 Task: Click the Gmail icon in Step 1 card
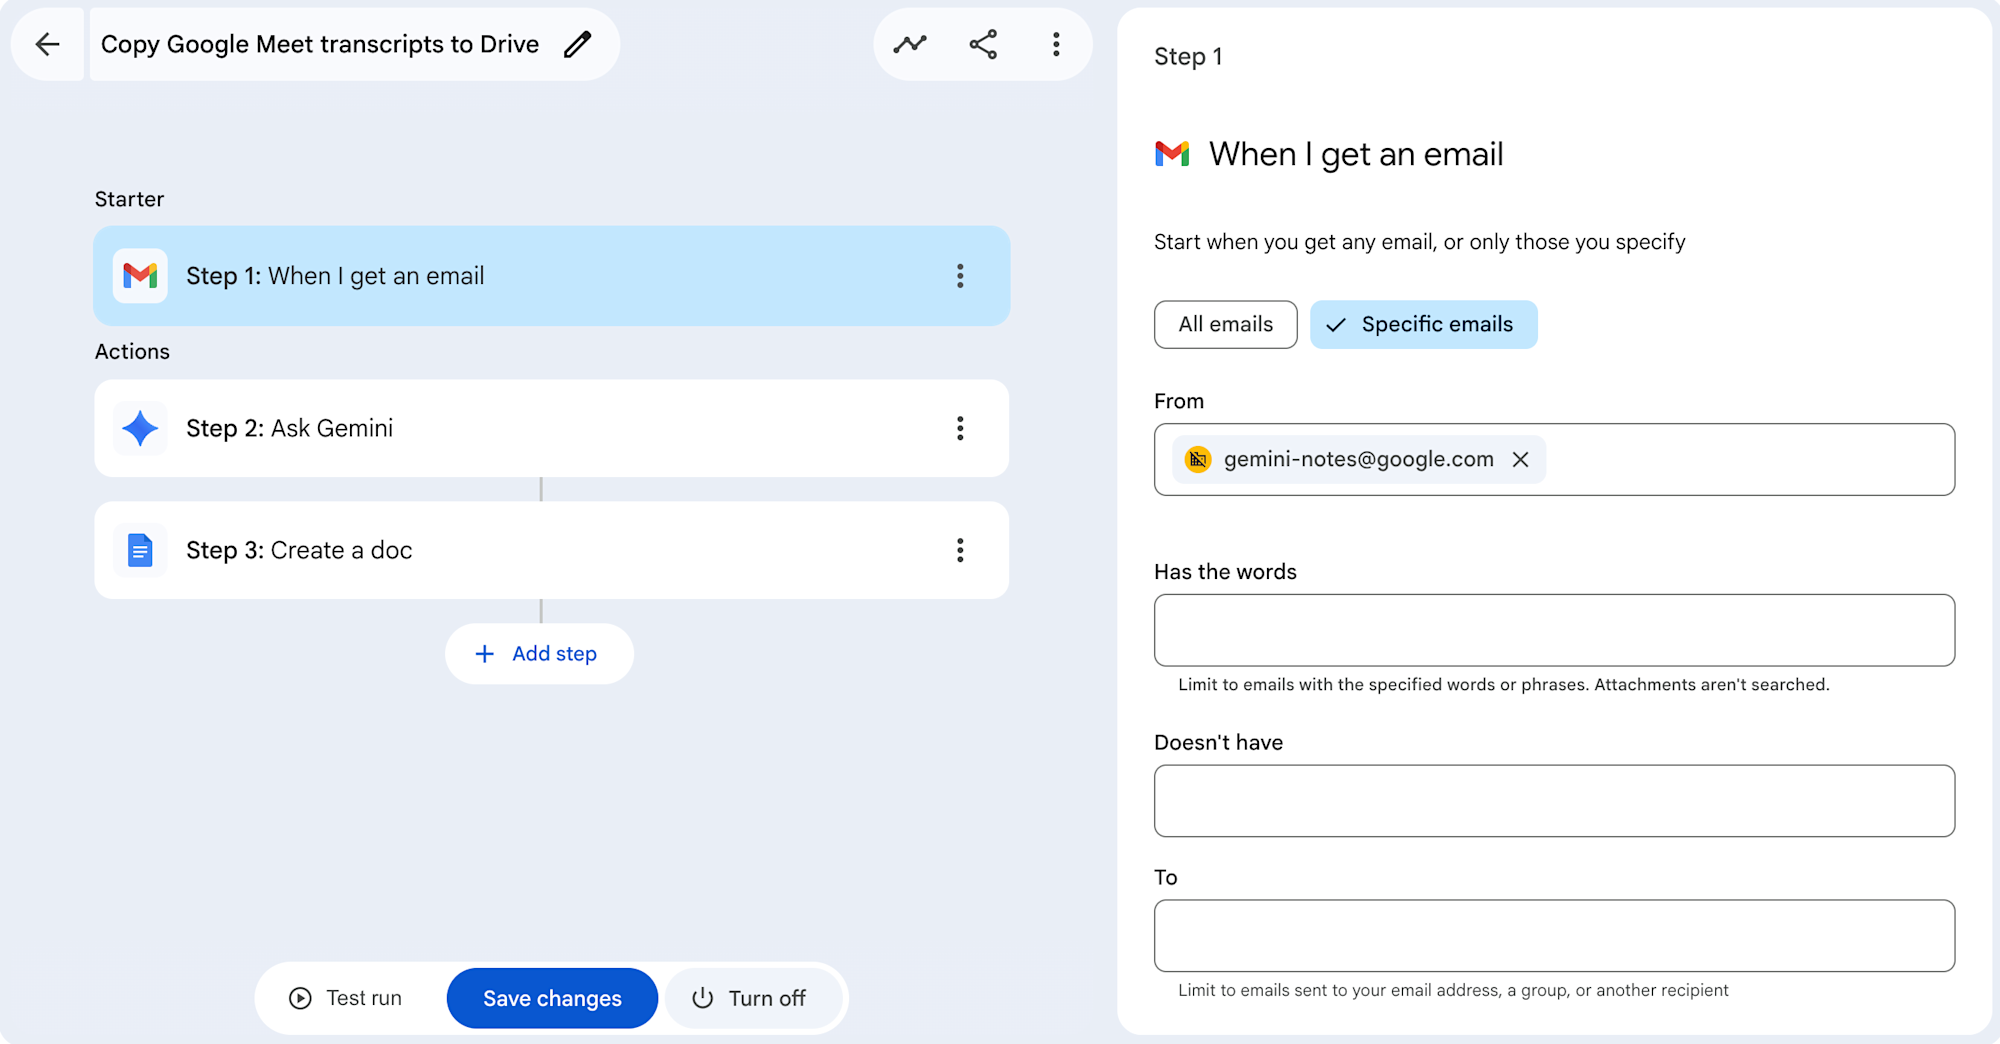140,275
